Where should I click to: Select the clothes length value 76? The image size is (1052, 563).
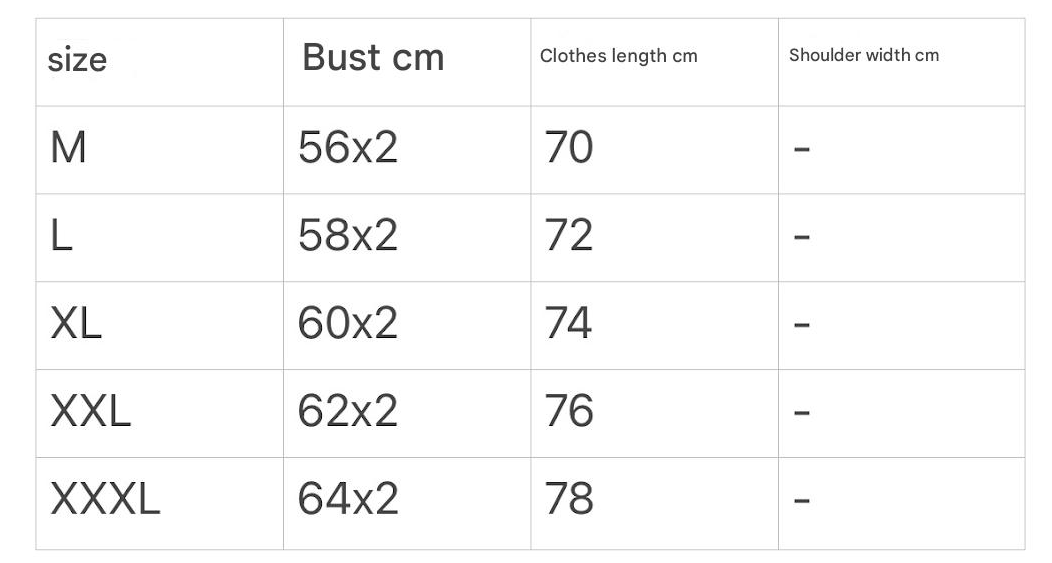(x=569, y=412)
